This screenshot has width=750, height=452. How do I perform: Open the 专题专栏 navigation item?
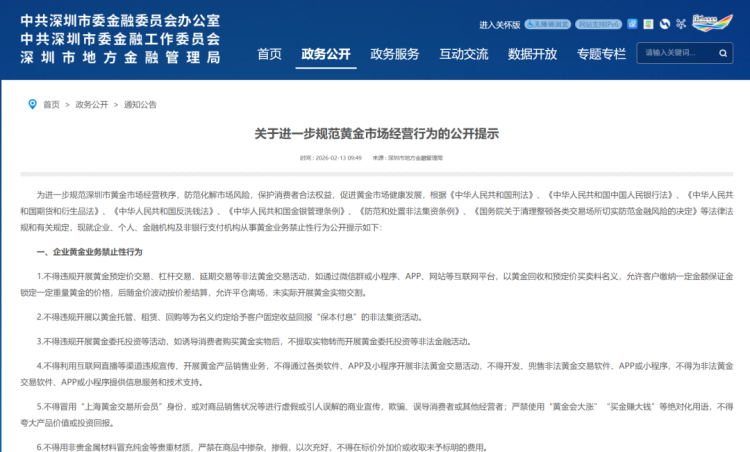601,54
